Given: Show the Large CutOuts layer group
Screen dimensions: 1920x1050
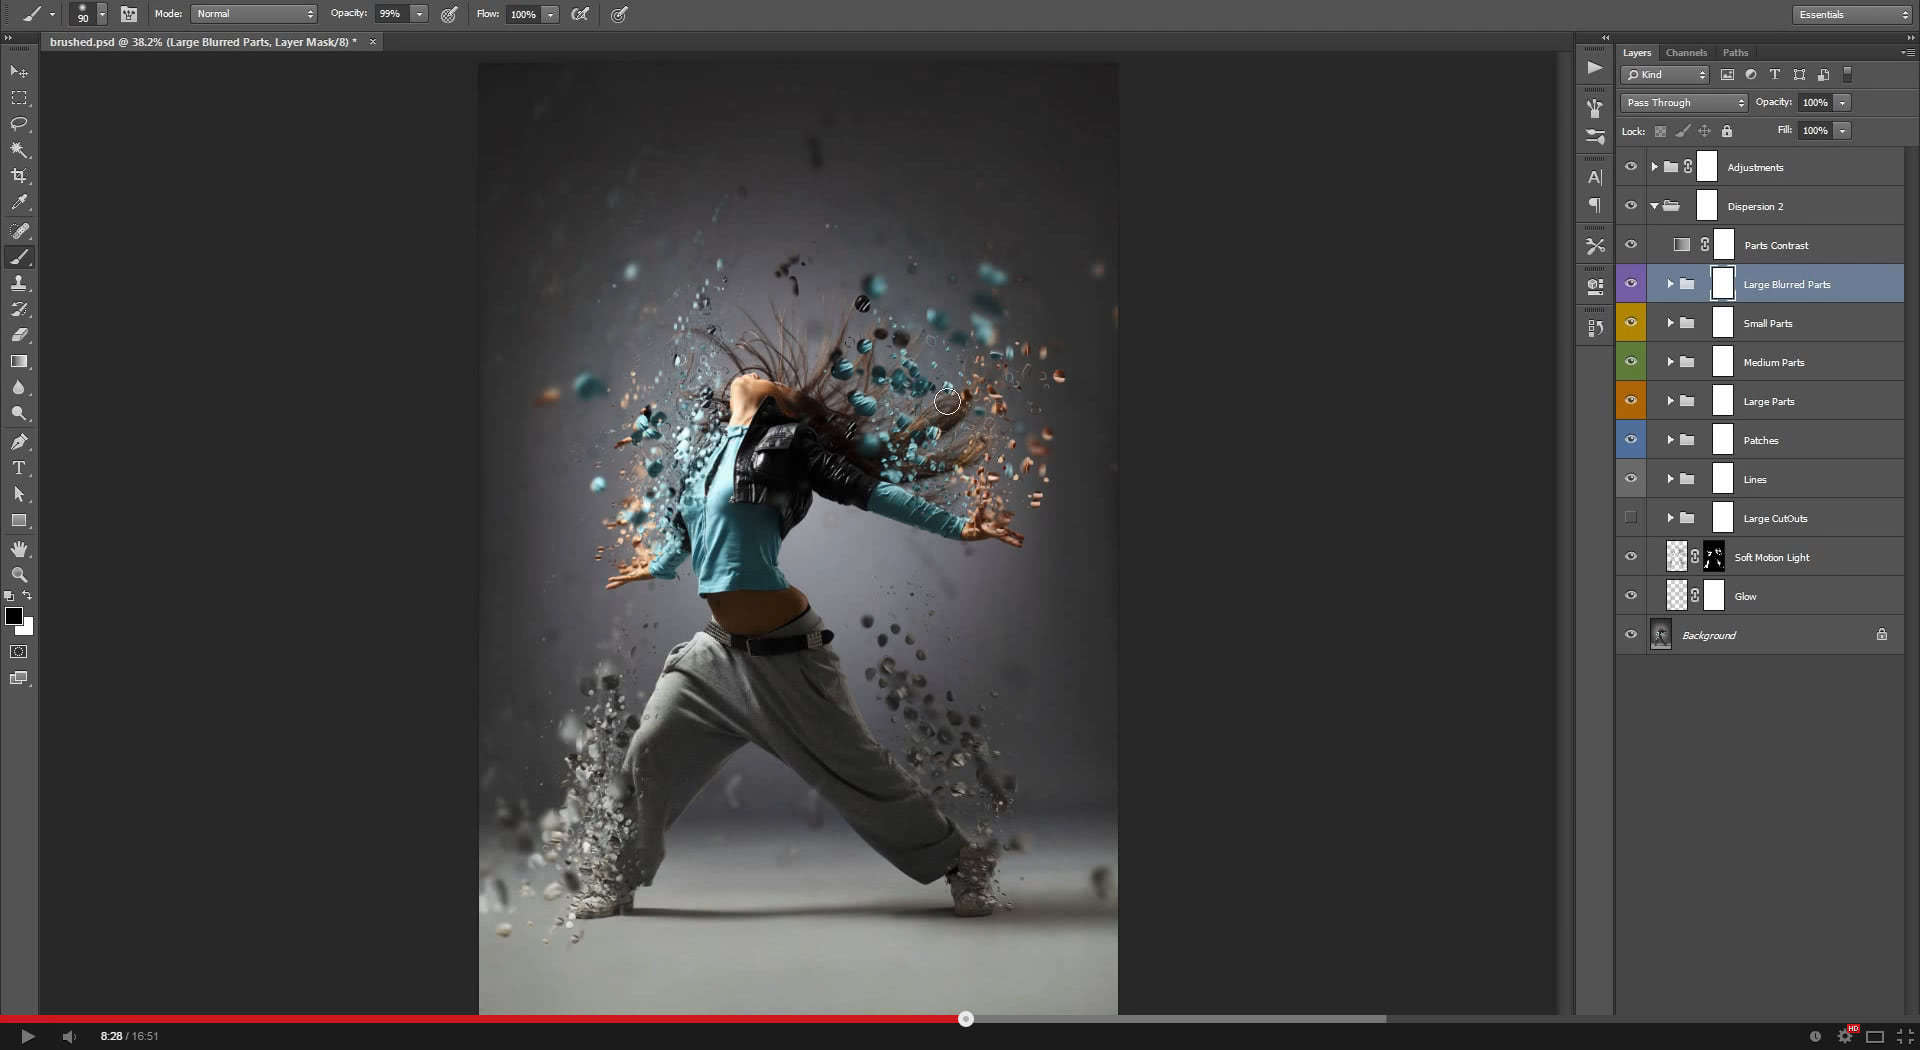Looking at the screenshot, I should point(1631,518).
